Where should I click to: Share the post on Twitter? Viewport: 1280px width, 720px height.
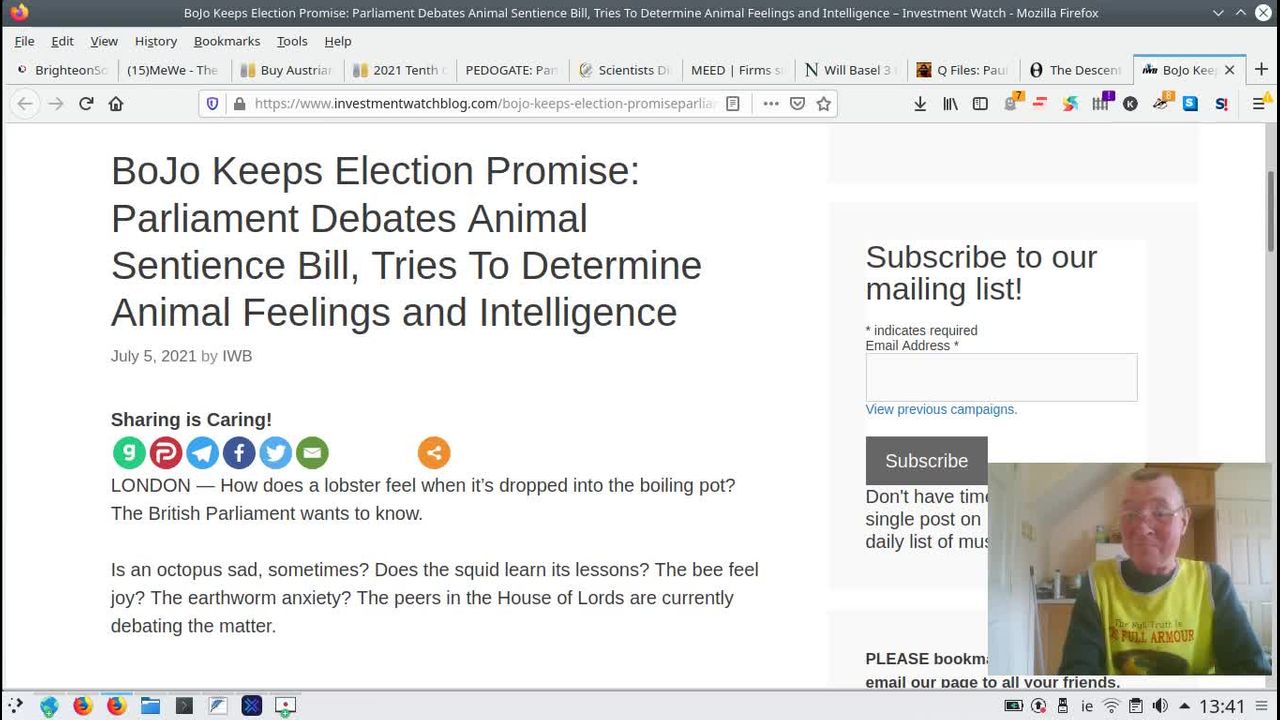tap(275, 453)
